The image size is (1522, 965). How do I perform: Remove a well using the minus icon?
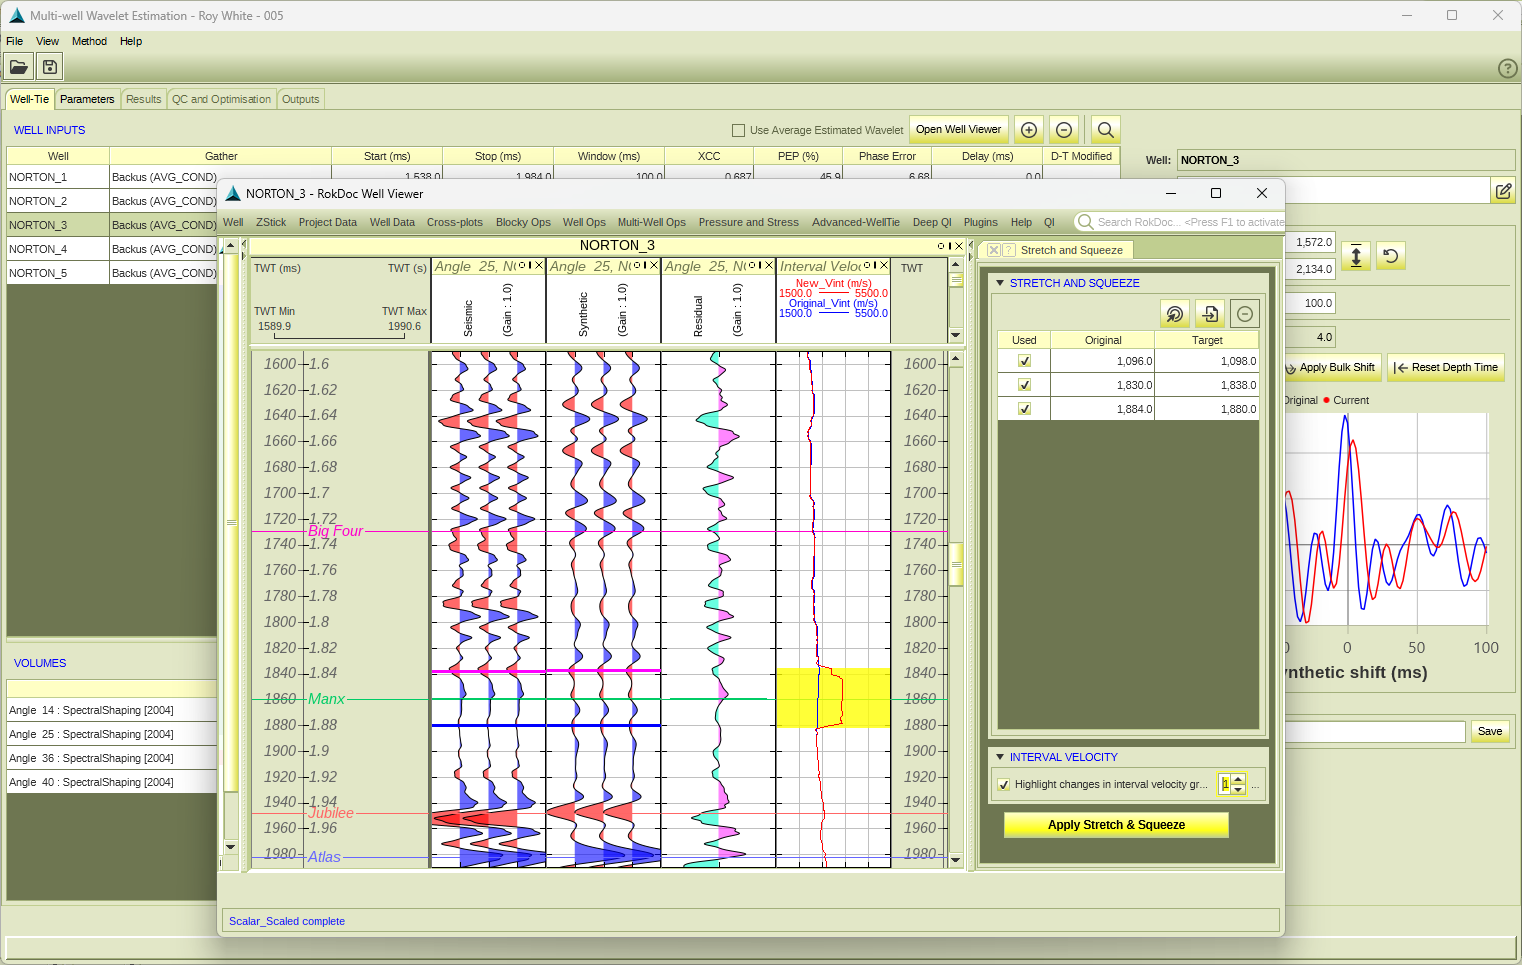(x=1063, y=129)
